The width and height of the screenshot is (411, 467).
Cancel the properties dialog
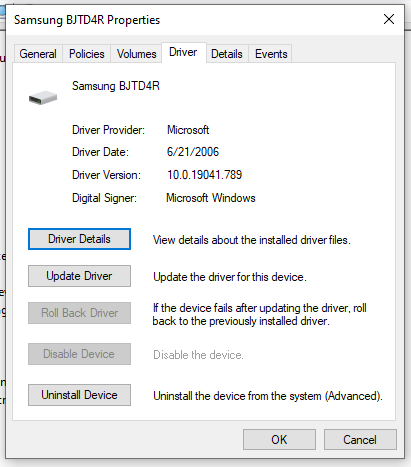[360, 440]
